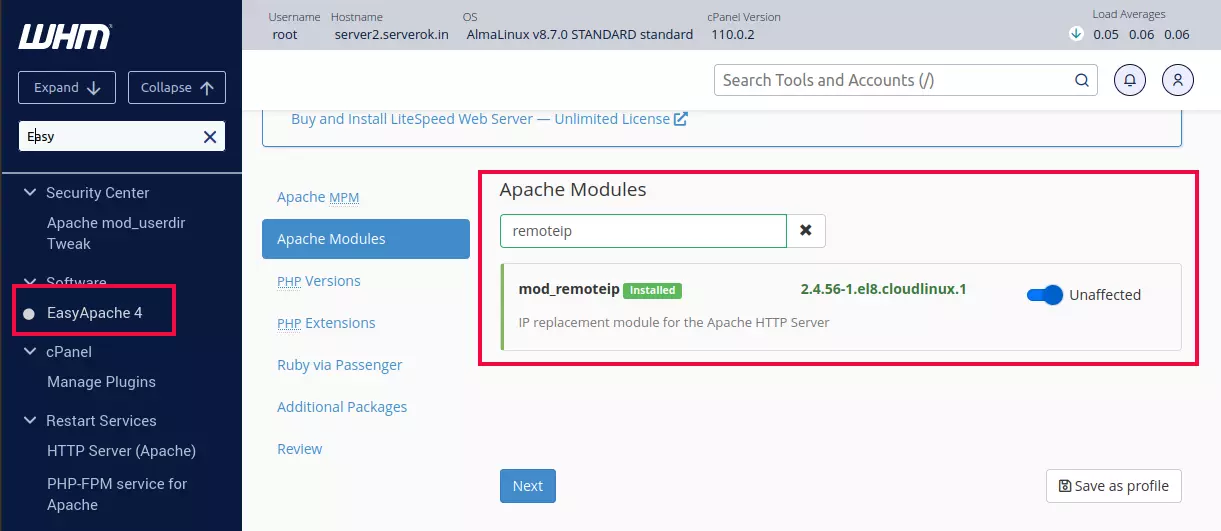The width and height of the screenshot is (1221, 531).
Task: Open EasyApache 4 in sidebar
Action: click(x=95, y=313)
